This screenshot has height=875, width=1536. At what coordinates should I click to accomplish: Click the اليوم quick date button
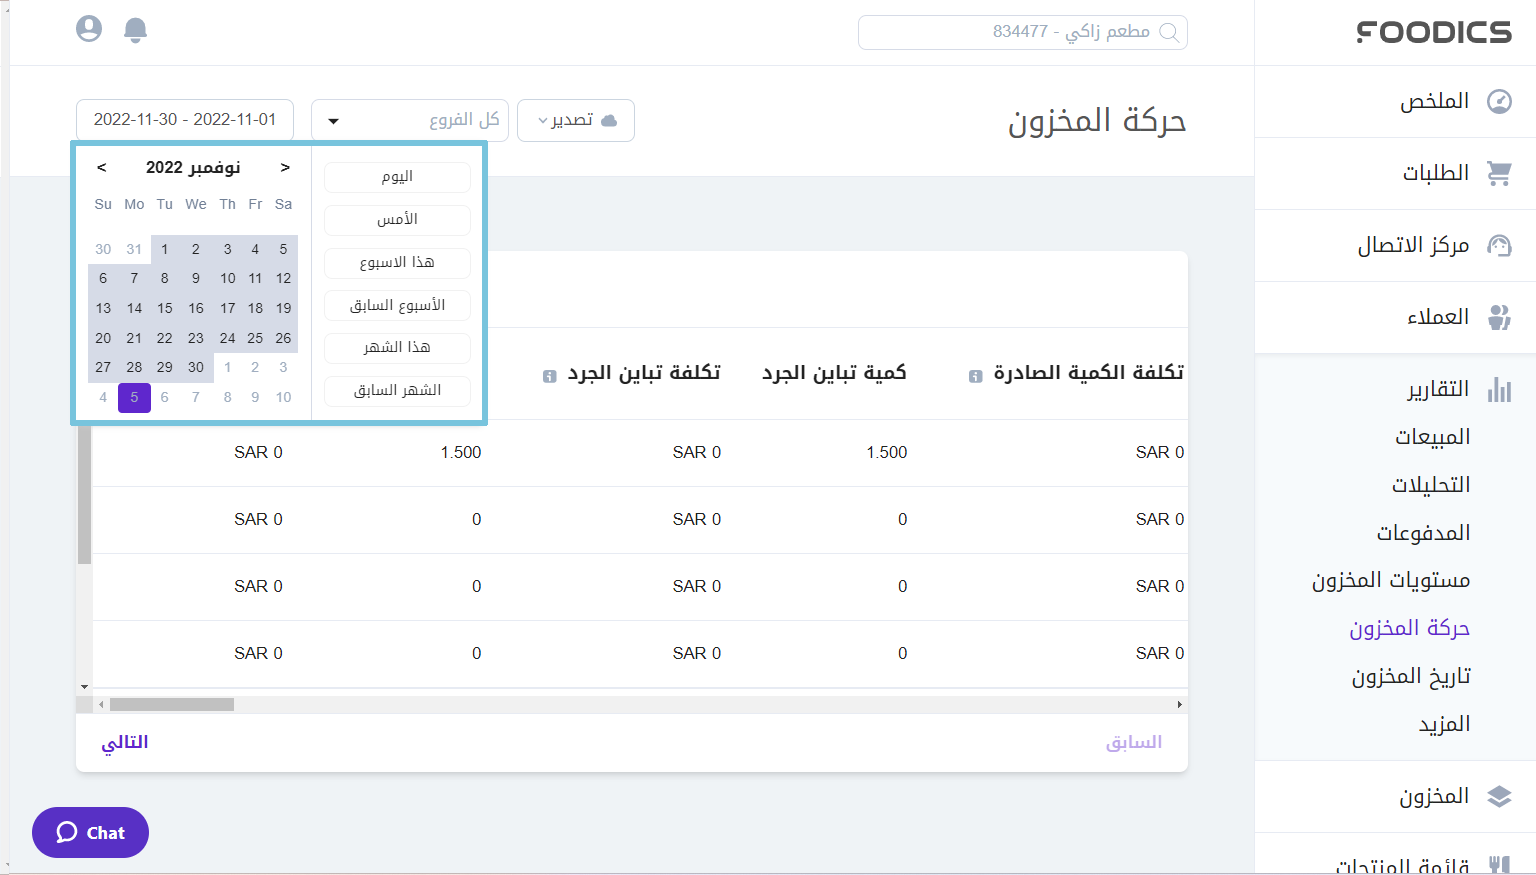click(x=397, y=177)
